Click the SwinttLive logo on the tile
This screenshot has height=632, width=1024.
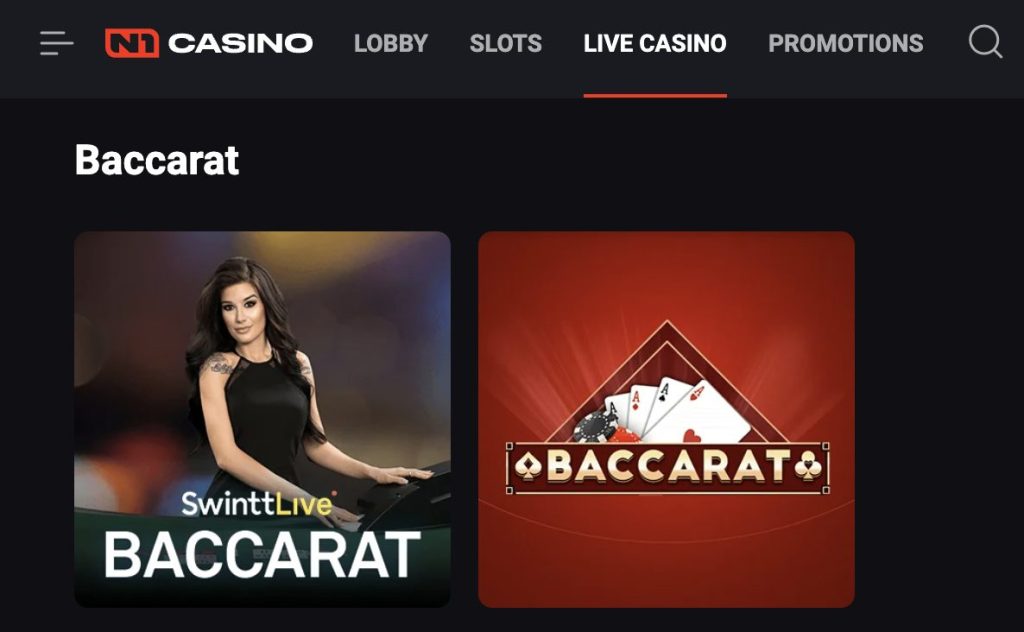[257, 503]
